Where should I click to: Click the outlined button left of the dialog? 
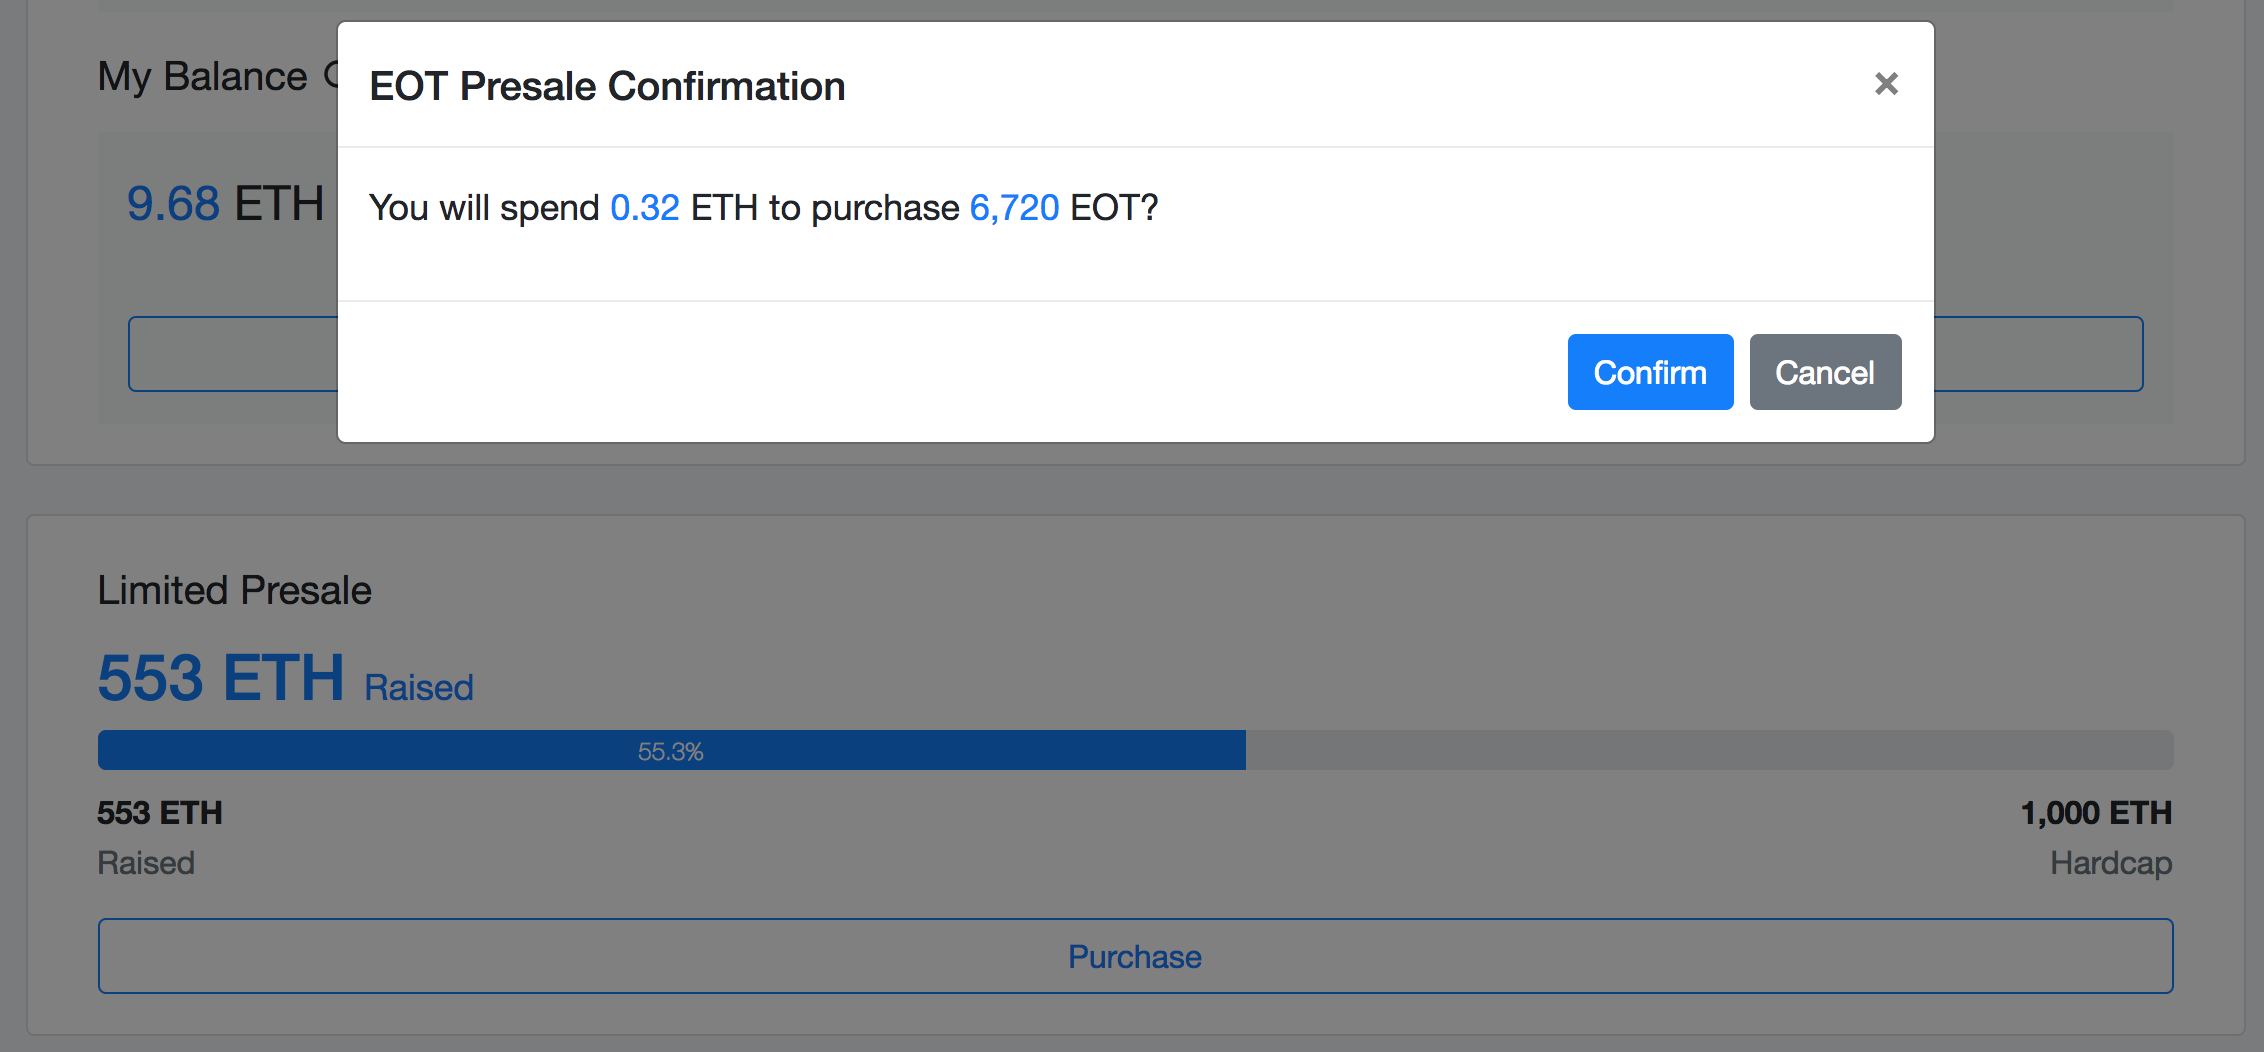(232, 354)
